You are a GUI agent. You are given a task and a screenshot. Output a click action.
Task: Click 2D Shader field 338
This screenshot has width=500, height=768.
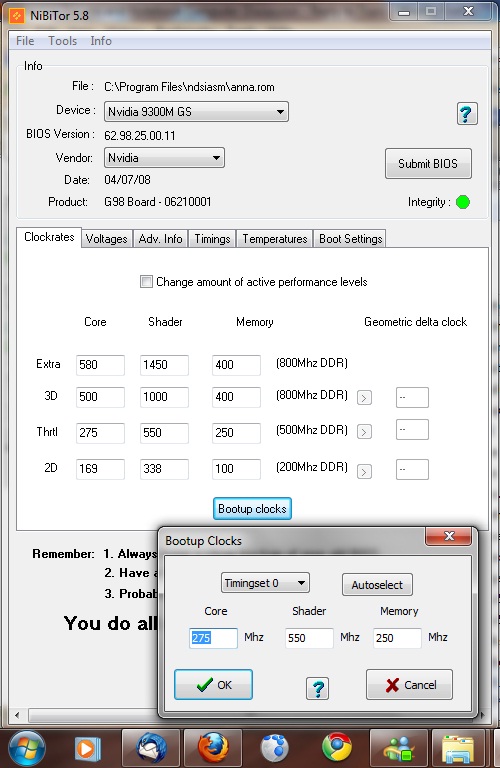(164, 469)
